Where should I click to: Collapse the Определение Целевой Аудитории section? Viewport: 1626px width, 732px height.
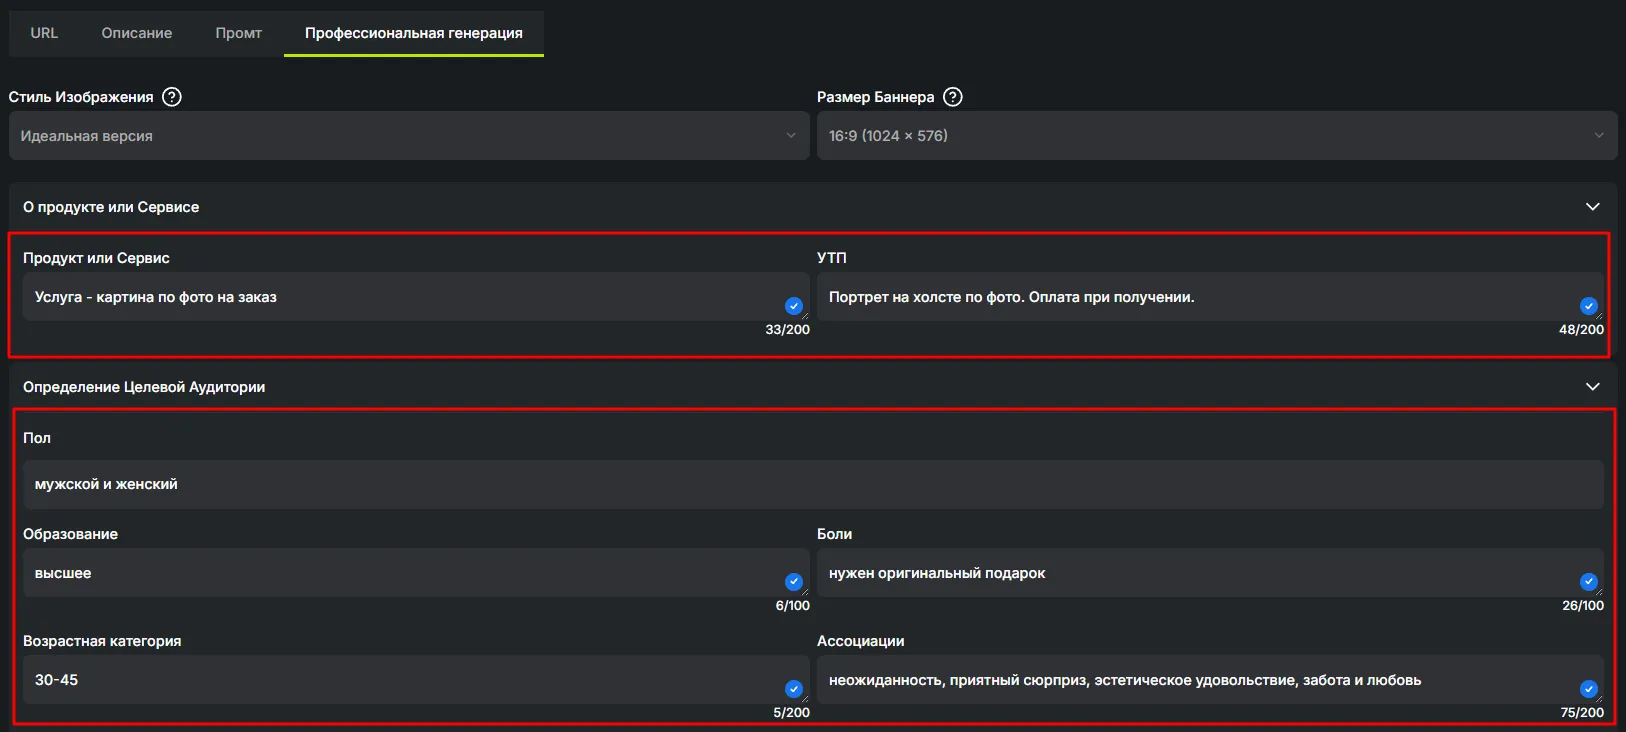pos(1592,387)
